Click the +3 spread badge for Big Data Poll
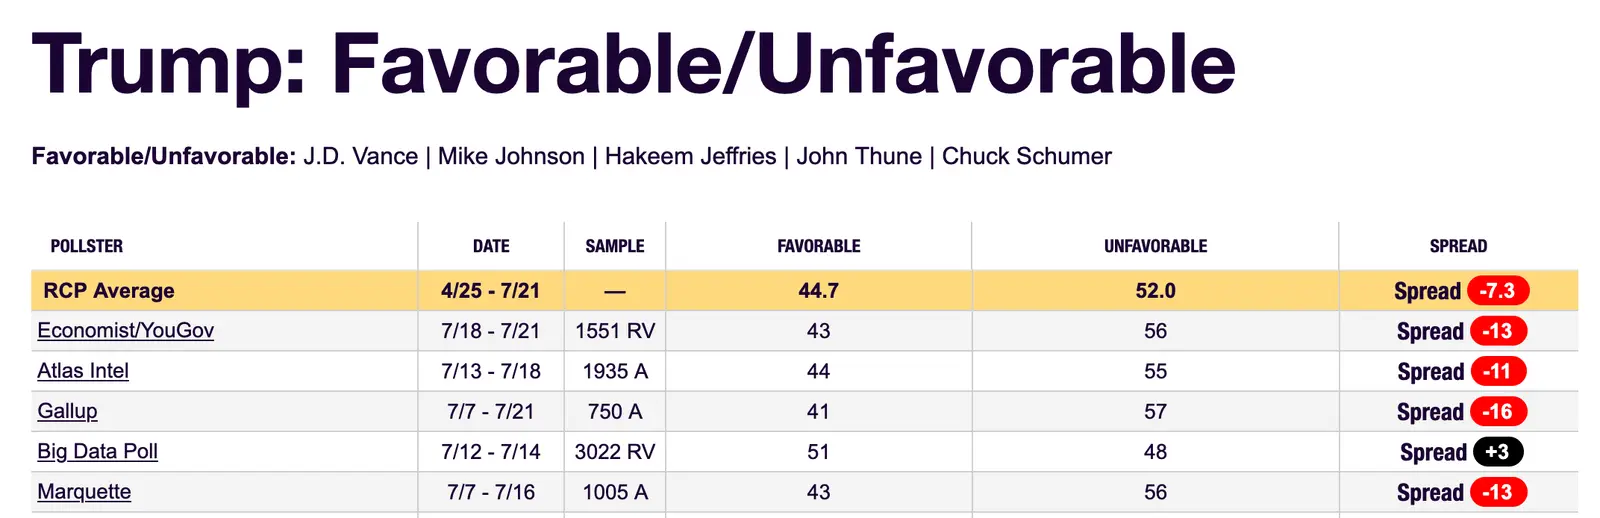1600x518 pixels. [1497, 452]
